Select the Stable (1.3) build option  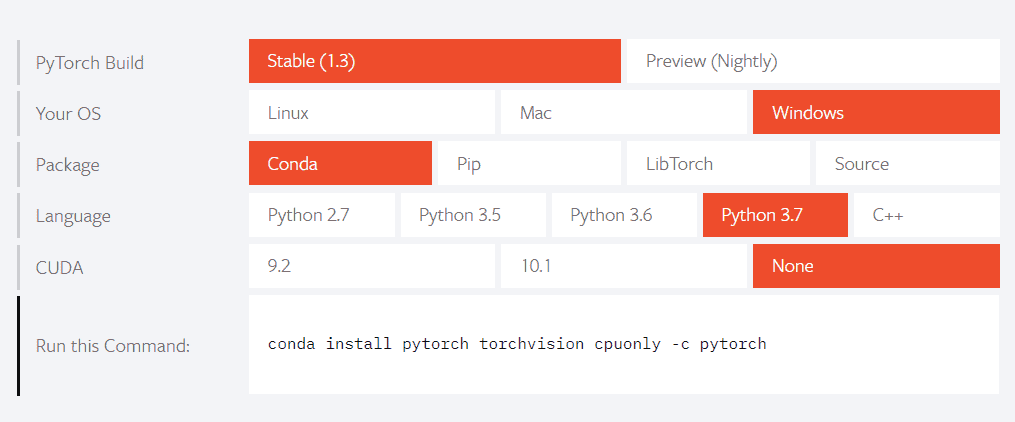click(434, 61)
